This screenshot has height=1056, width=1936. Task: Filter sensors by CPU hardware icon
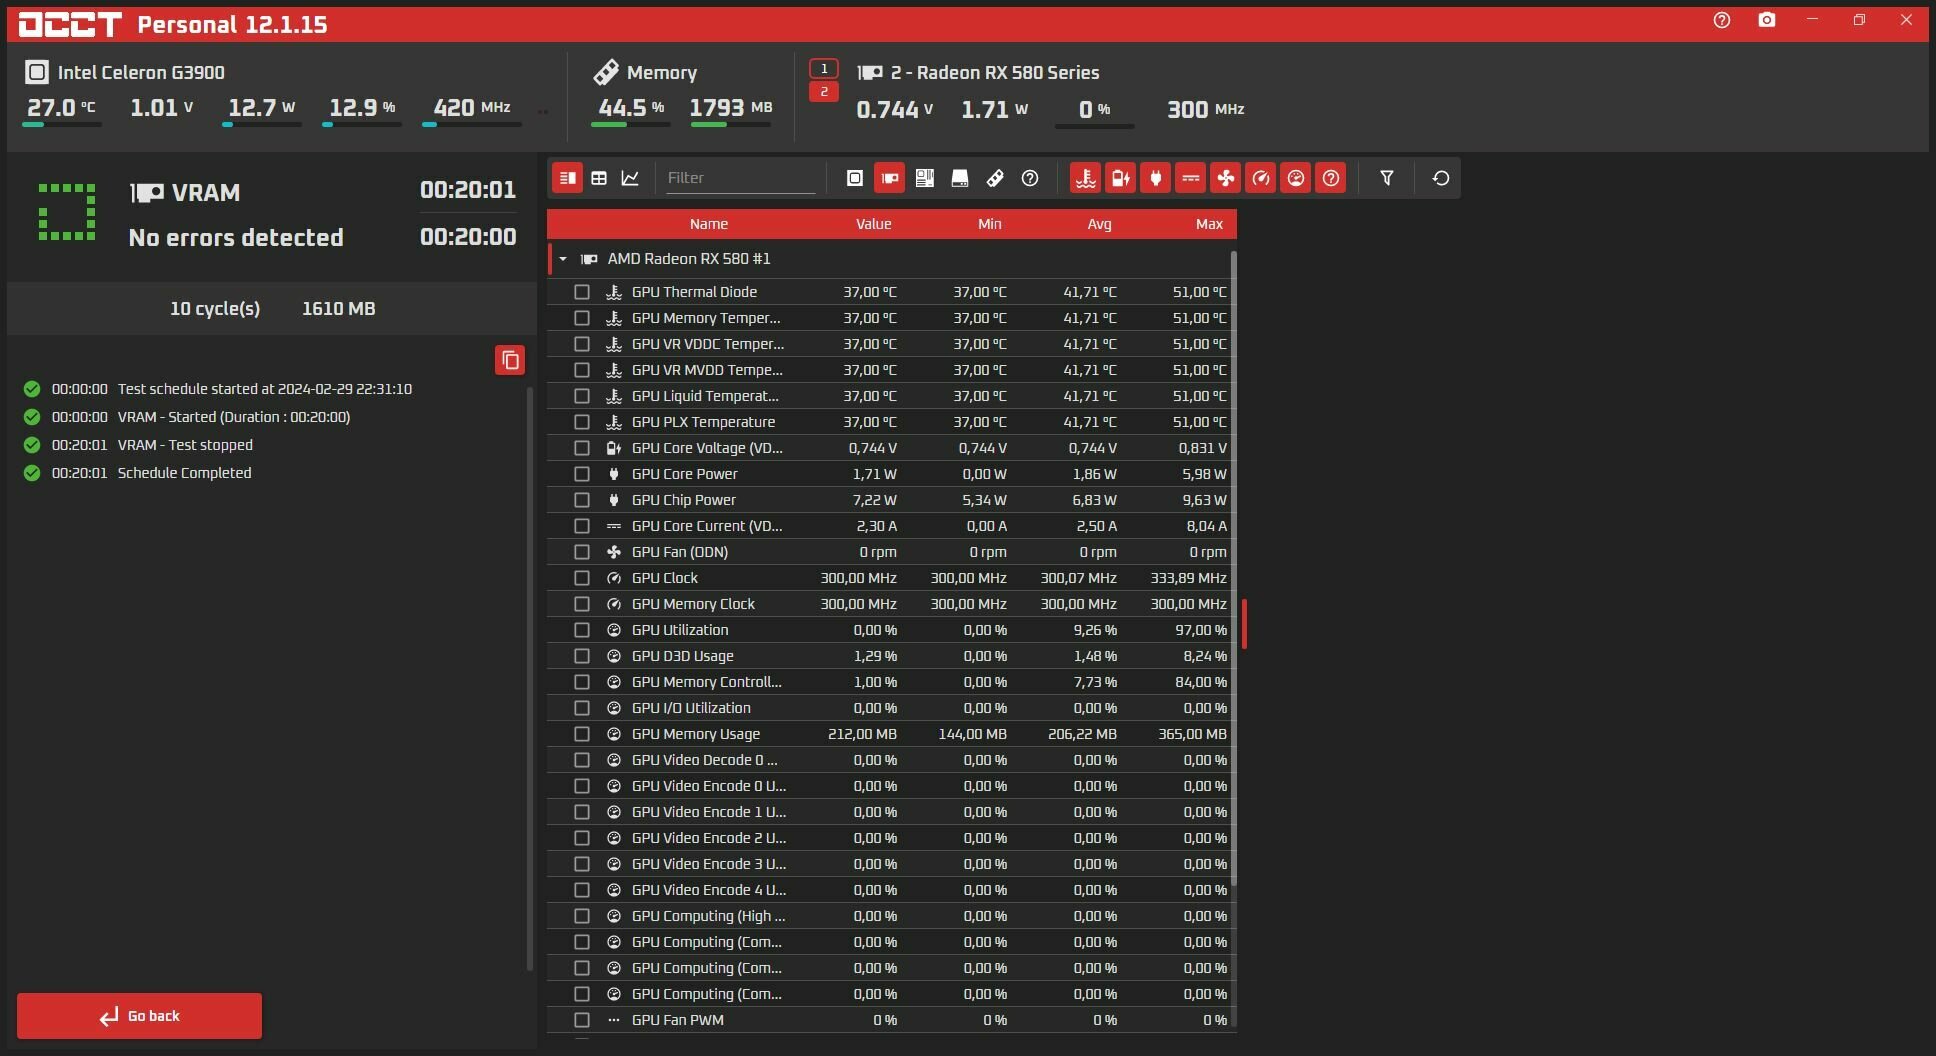tap(855, 178)
